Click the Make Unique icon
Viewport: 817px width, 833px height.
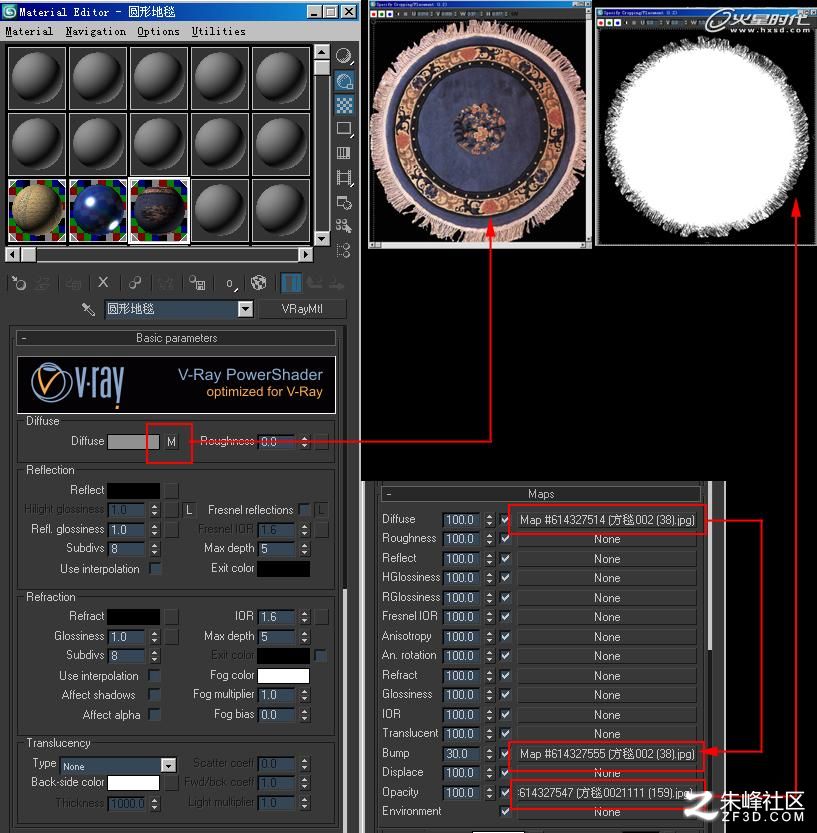tap(135, 283)
